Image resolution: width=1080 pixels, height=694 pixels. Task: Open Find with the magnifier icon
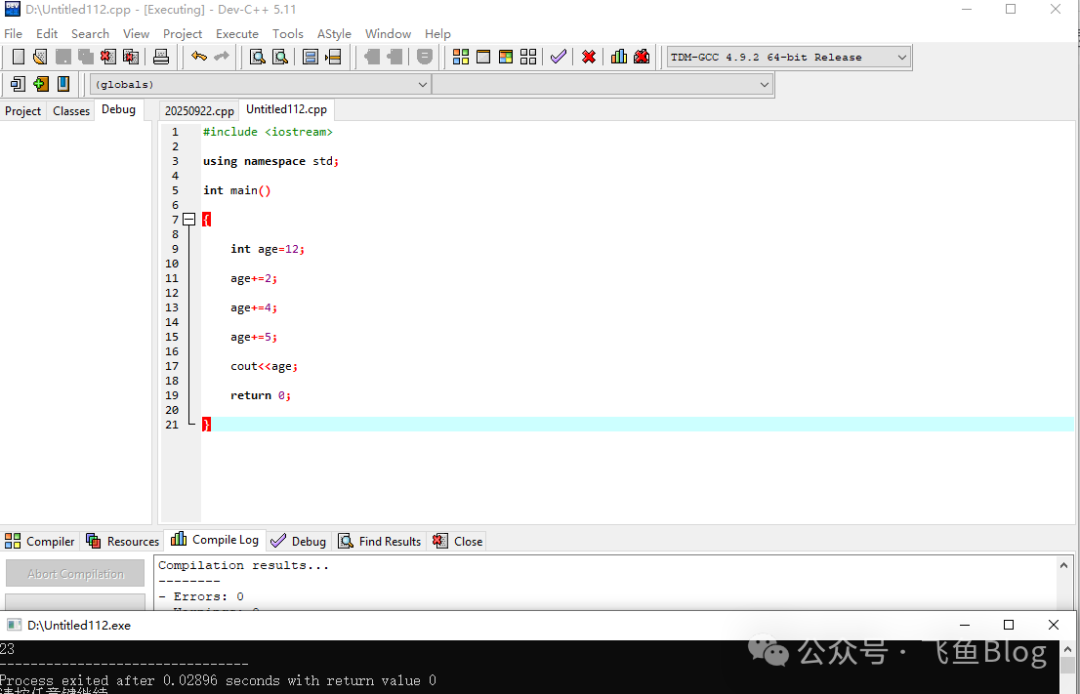click(257, 57)
